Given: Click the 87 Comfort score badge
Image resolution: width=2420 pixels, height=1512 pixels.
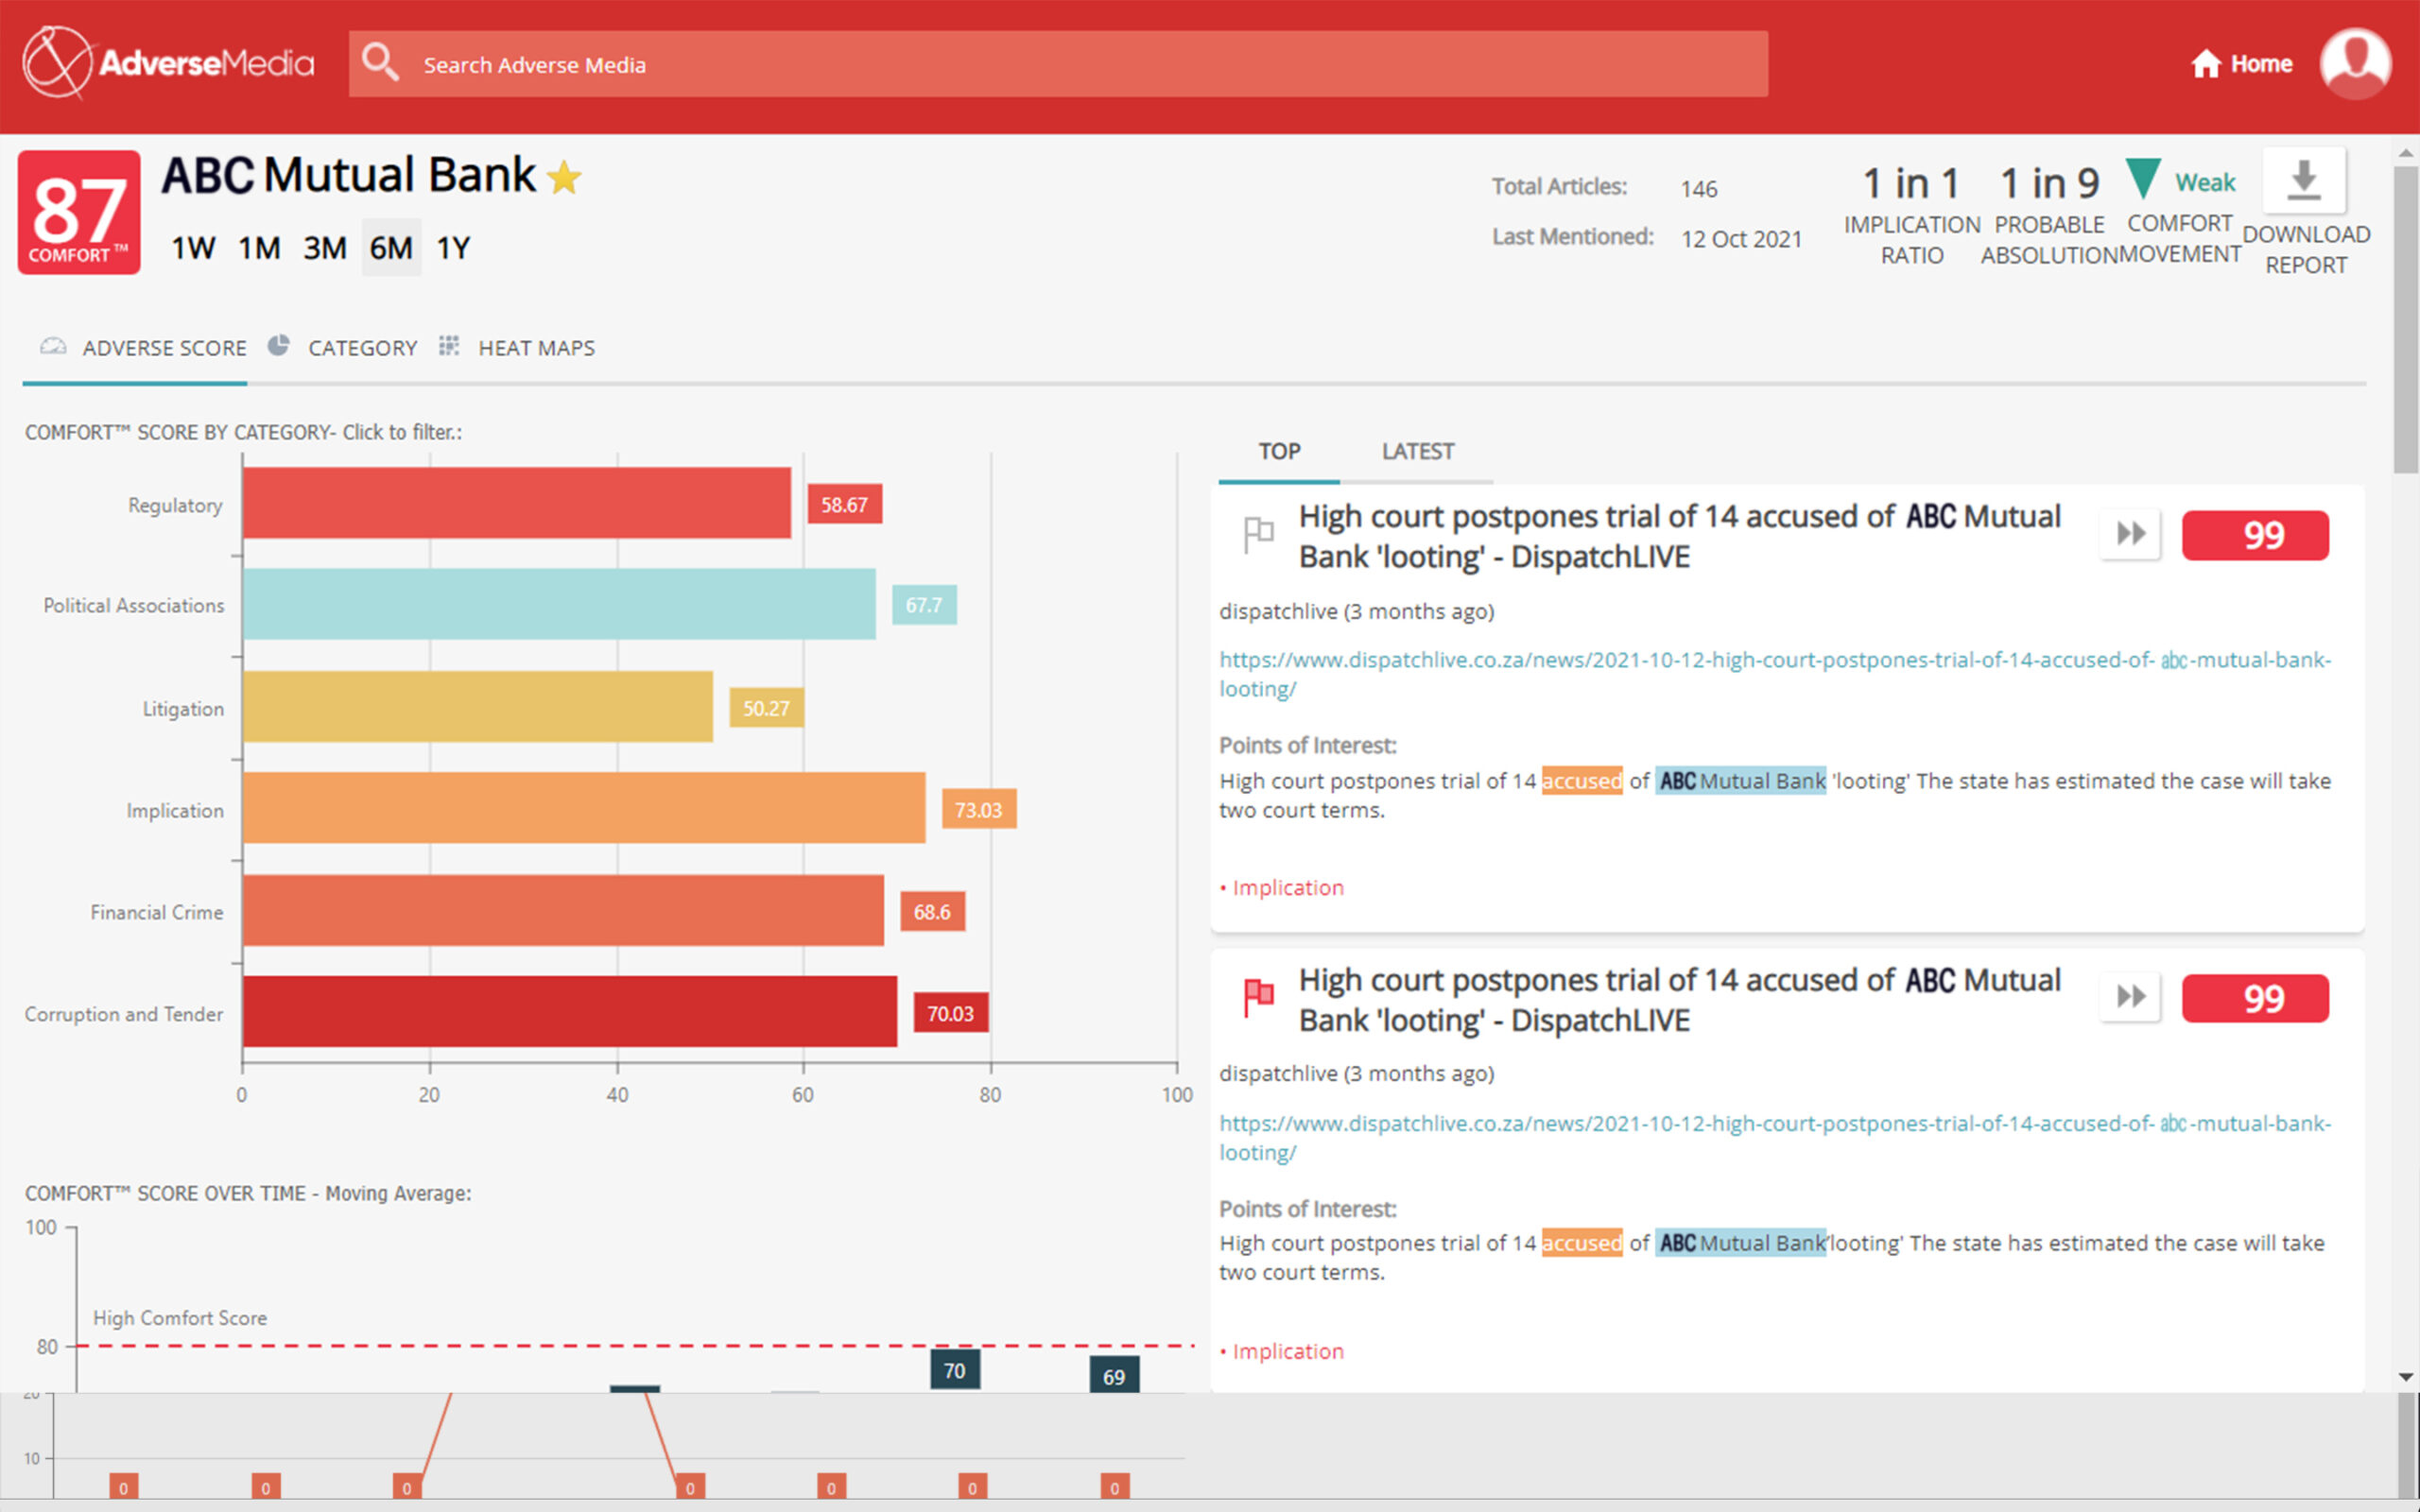Looking at the screenshot, I should 79,212.
